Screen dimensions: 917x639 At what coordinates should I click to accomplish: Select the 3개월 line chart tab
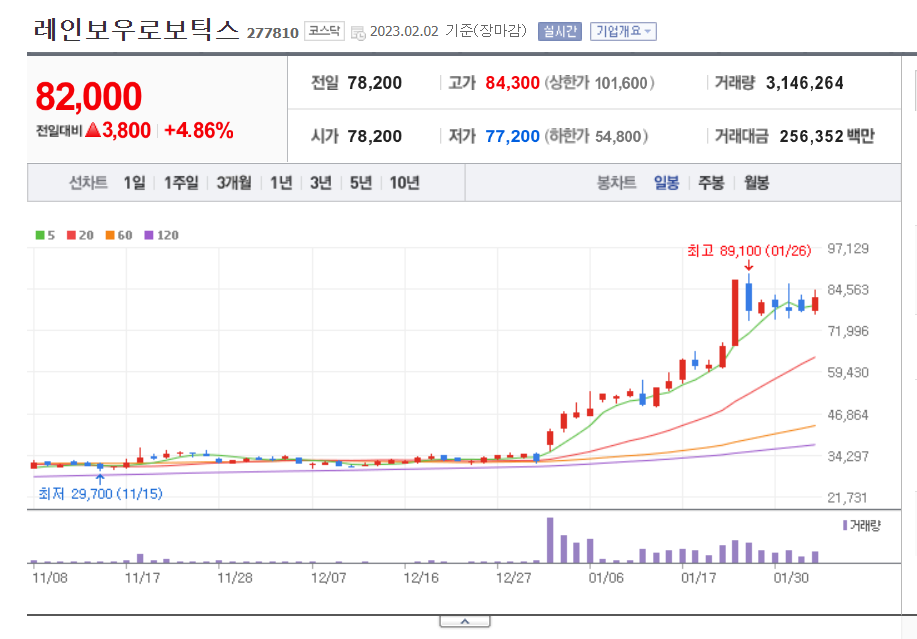tap(234, 183)
